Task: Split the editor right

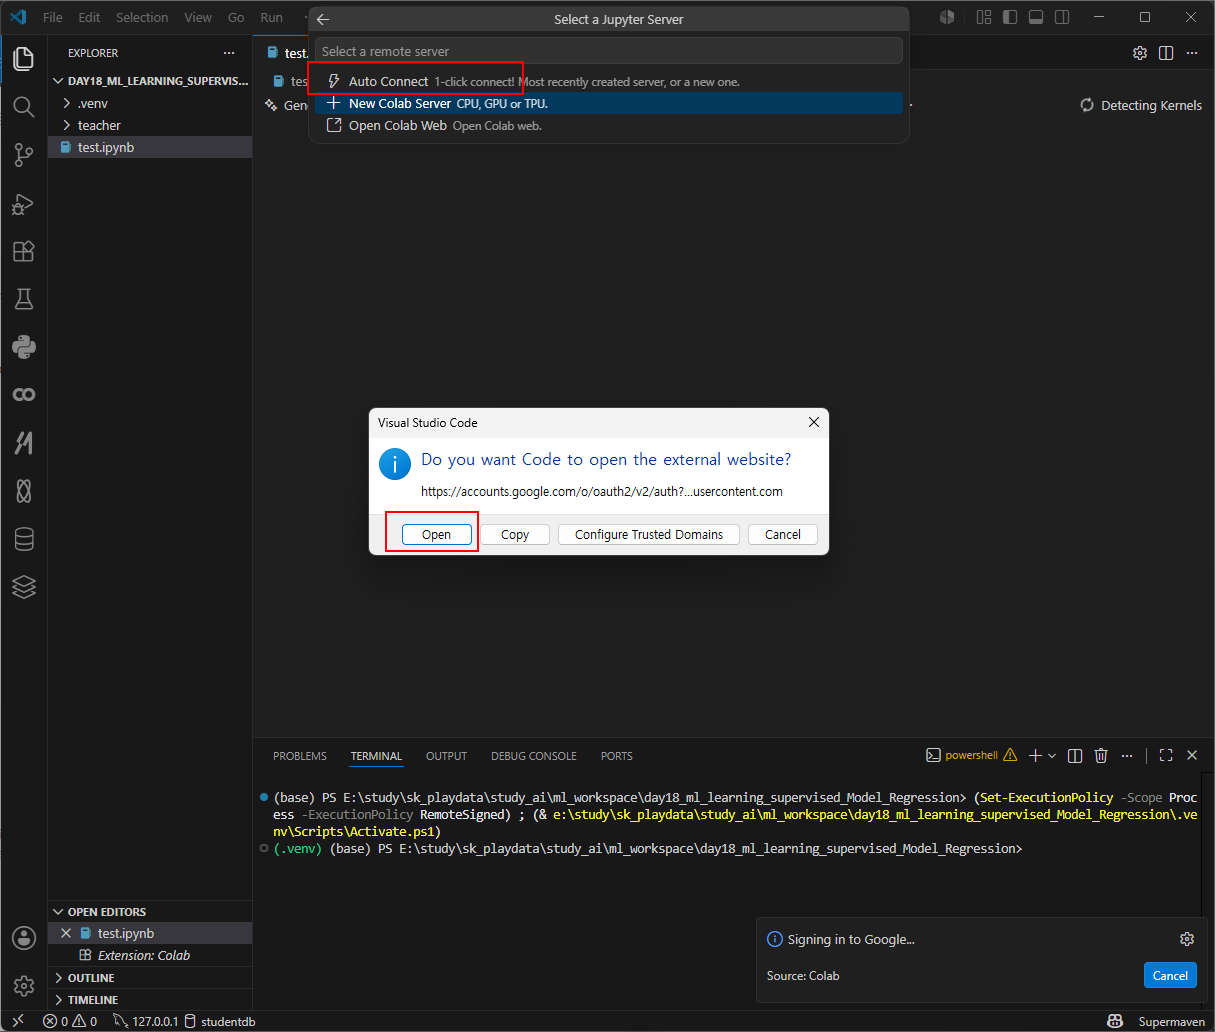Action: [1166, 53]
